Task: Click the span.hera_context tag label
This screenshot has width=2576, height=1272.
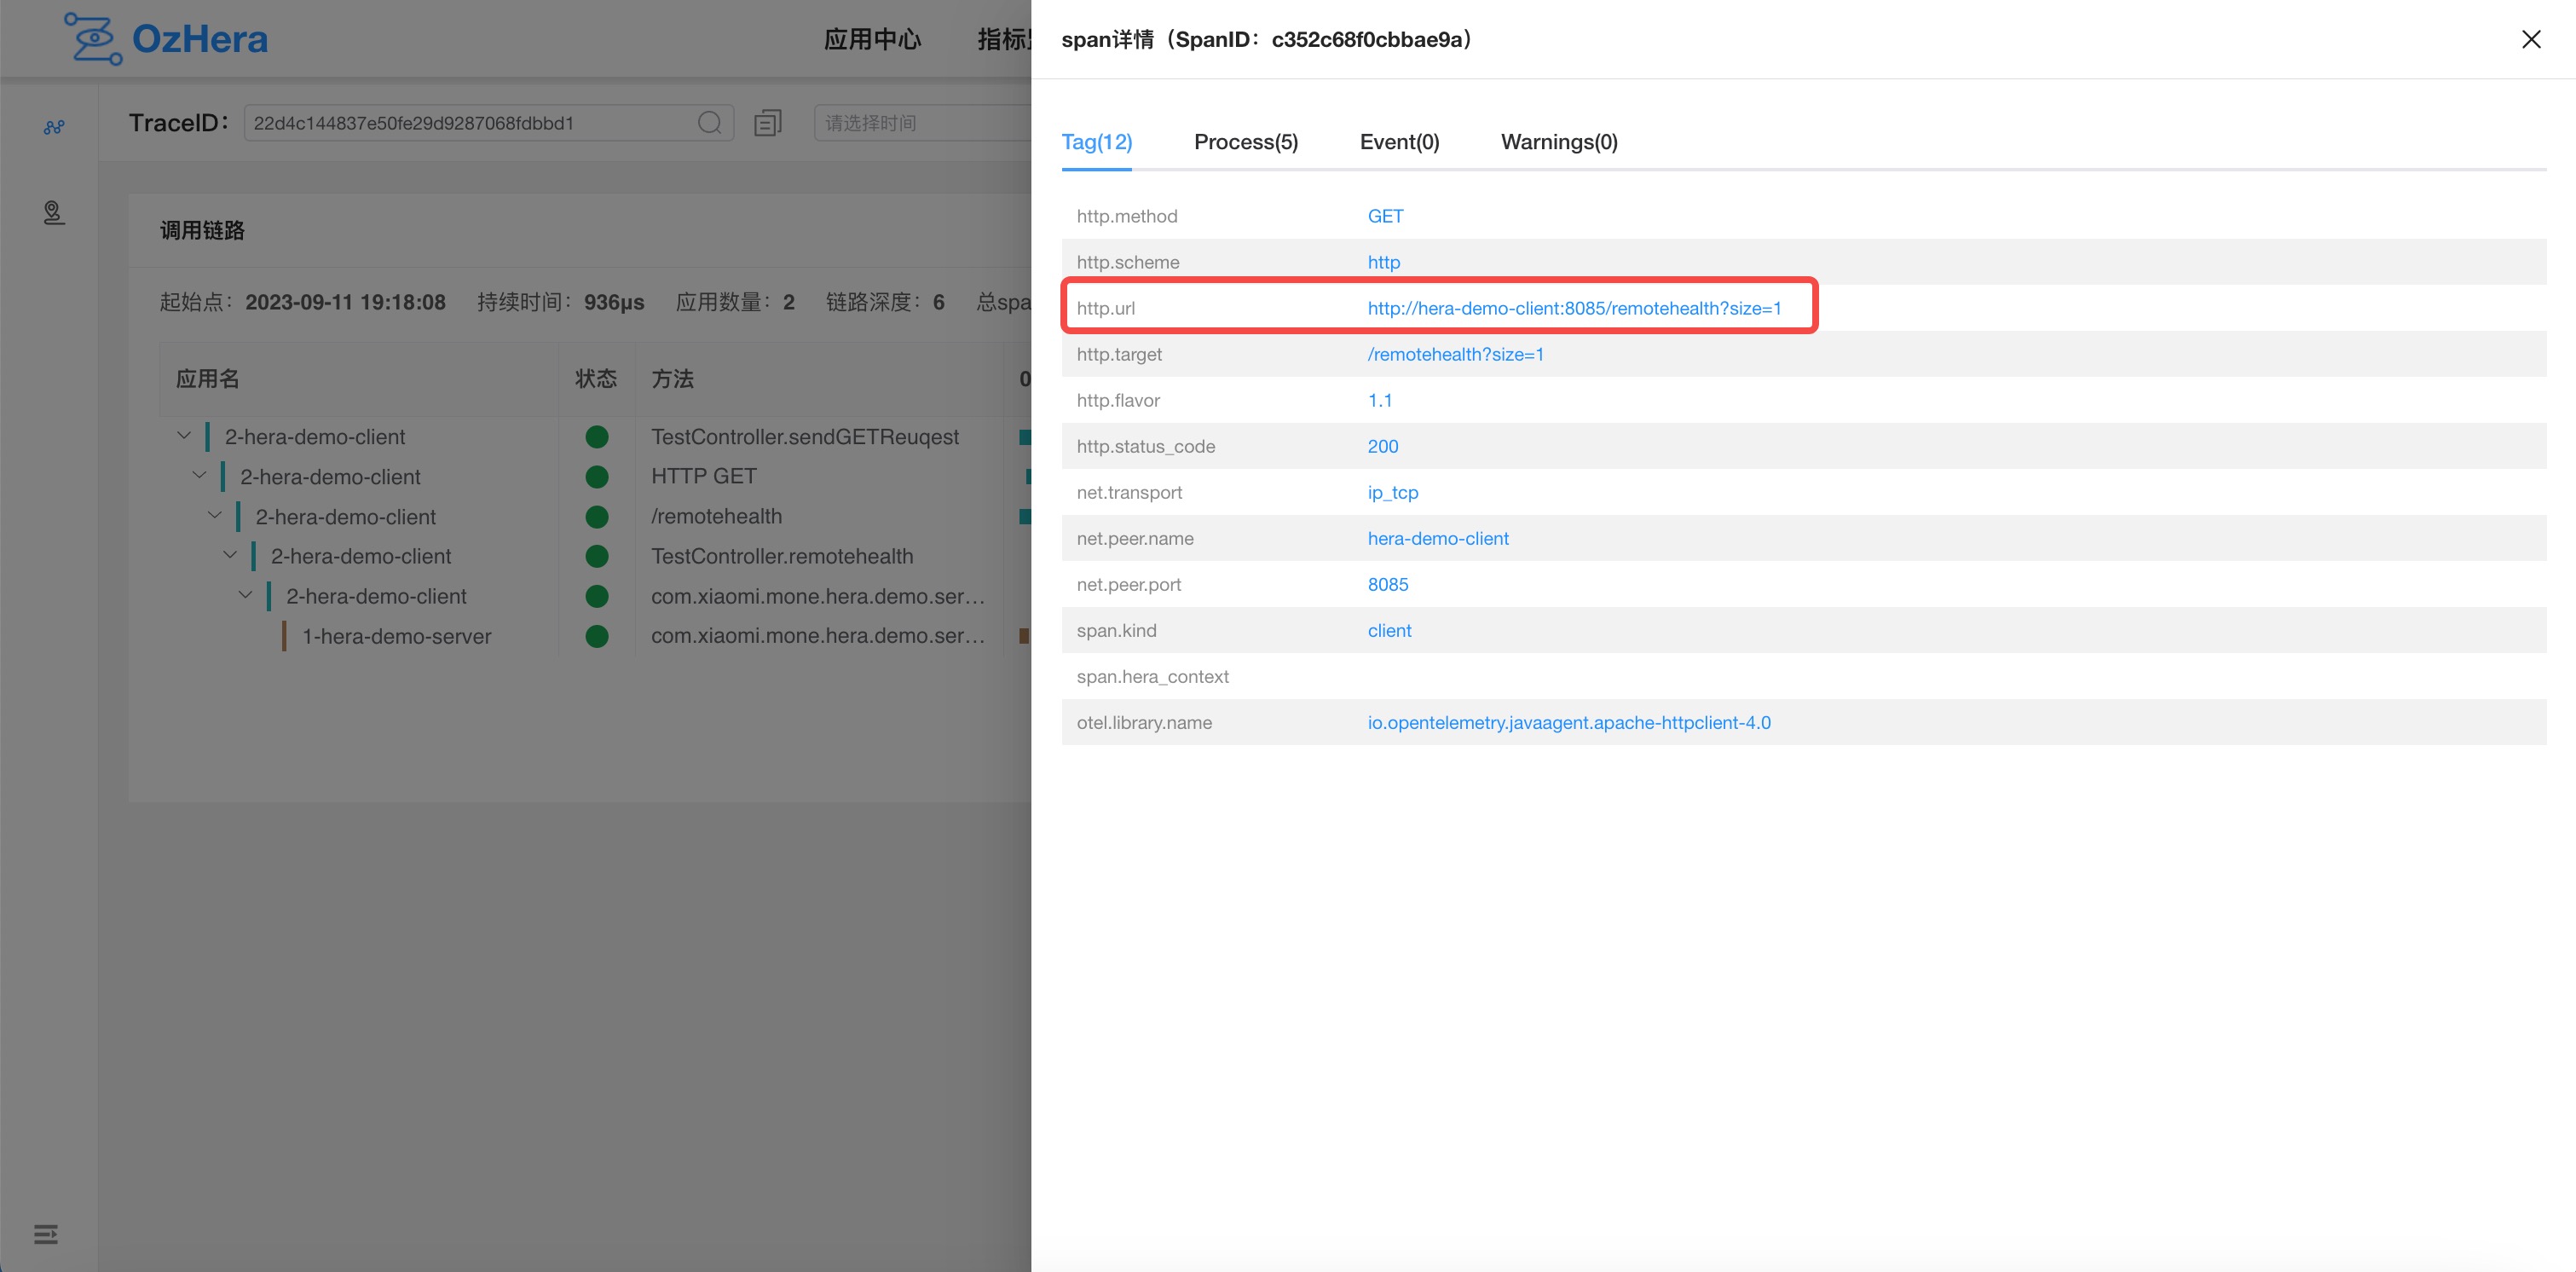Action: click(1152, 676)
